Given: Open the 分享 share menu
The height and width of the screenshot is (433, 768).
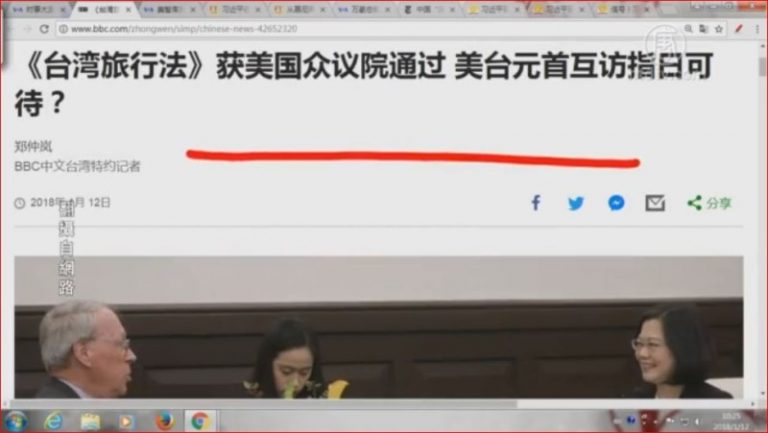Looking at the screenshot, I should tap(709, 203).
